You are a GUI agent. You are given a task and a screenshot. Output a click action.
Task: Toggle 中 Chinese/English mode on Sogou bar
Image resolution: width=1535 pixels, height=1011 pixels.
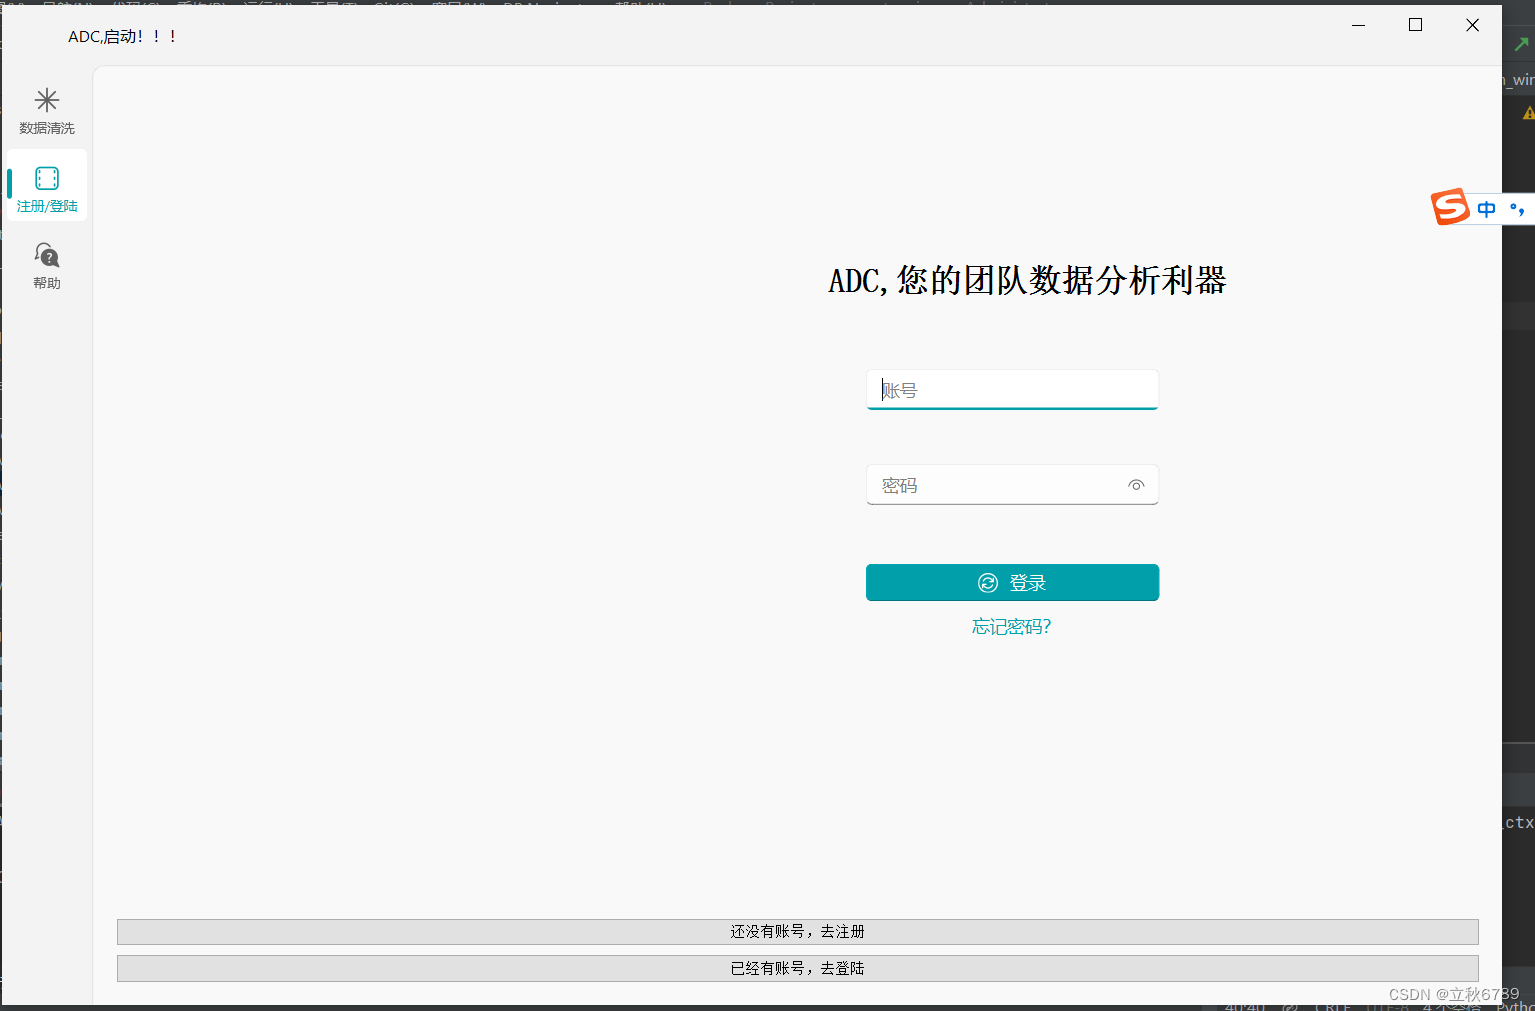click(1486, 208)
